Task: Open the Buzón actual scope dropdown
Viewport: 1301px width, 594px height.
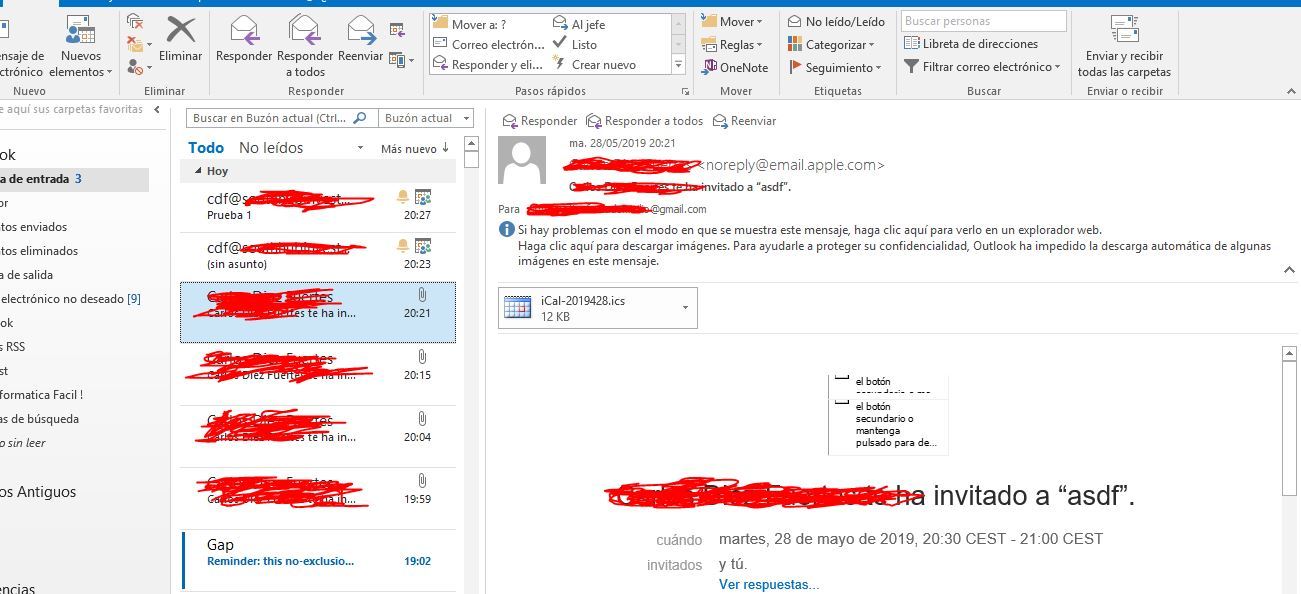Action: [x=427, y=118]
